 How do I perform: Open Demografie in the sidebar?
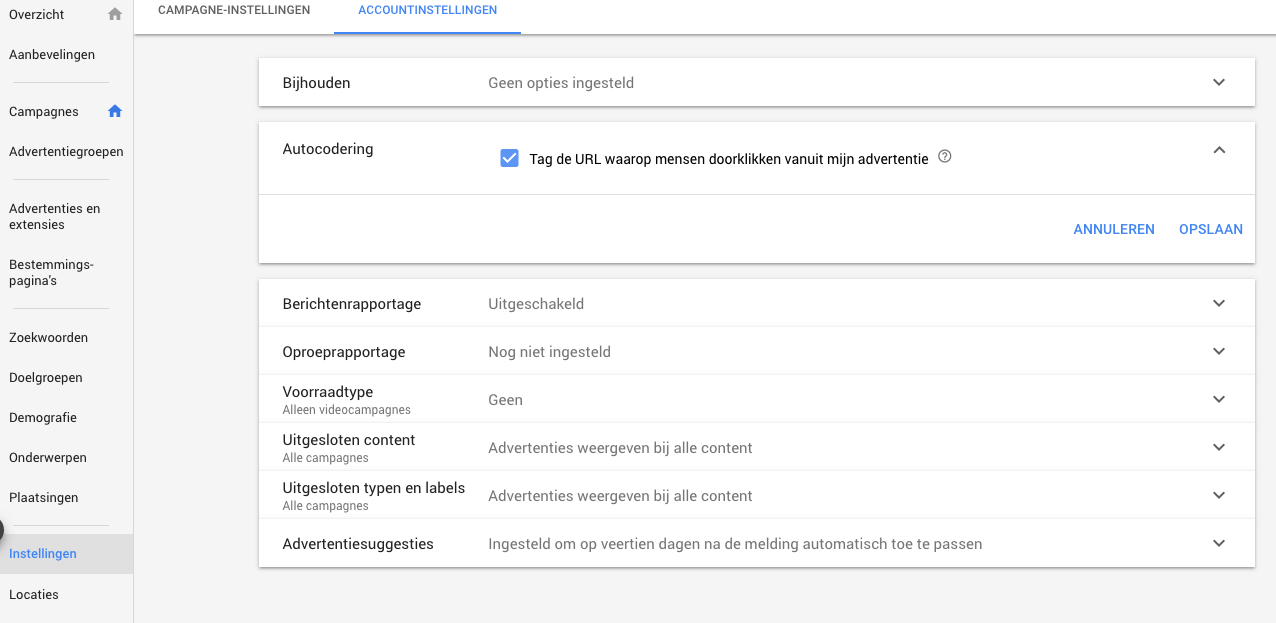coord(43,417)
